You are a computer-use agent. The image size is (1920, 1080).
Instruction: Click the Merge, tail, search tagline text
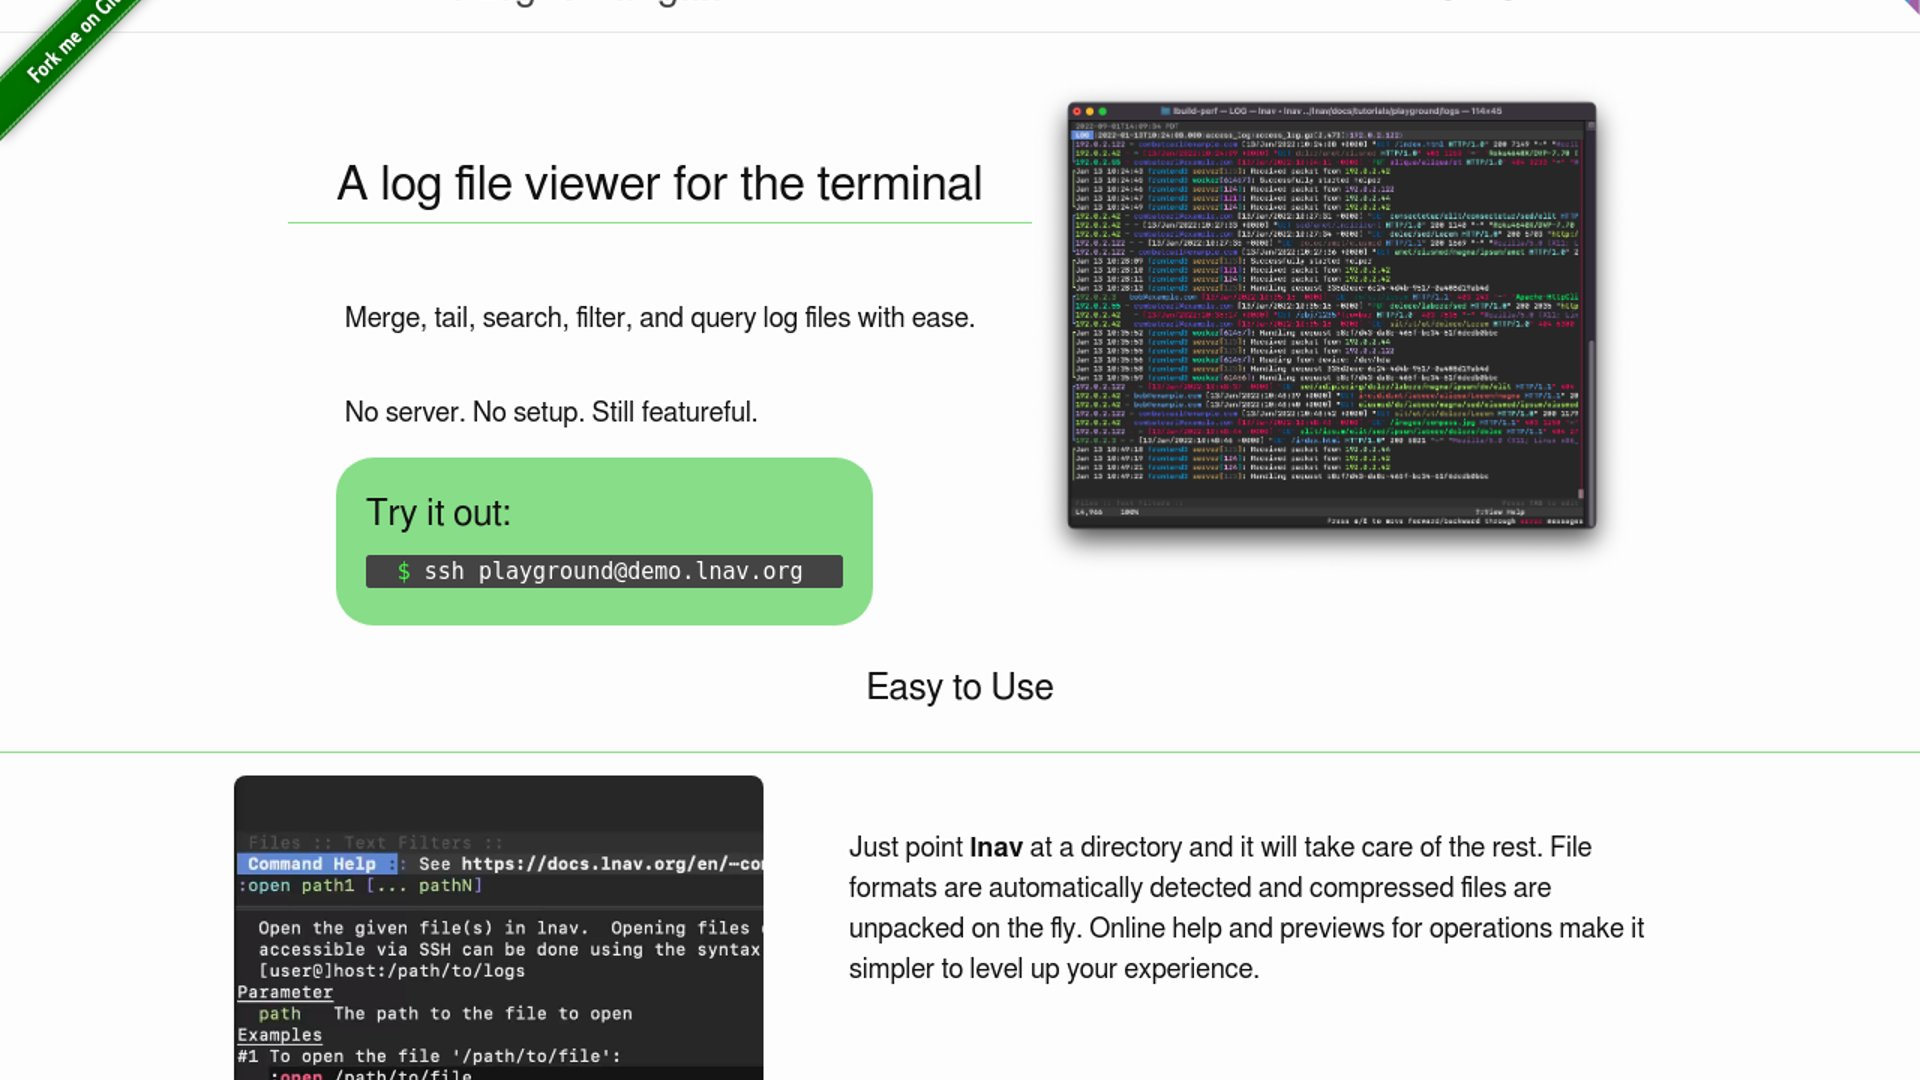(659, 318)
